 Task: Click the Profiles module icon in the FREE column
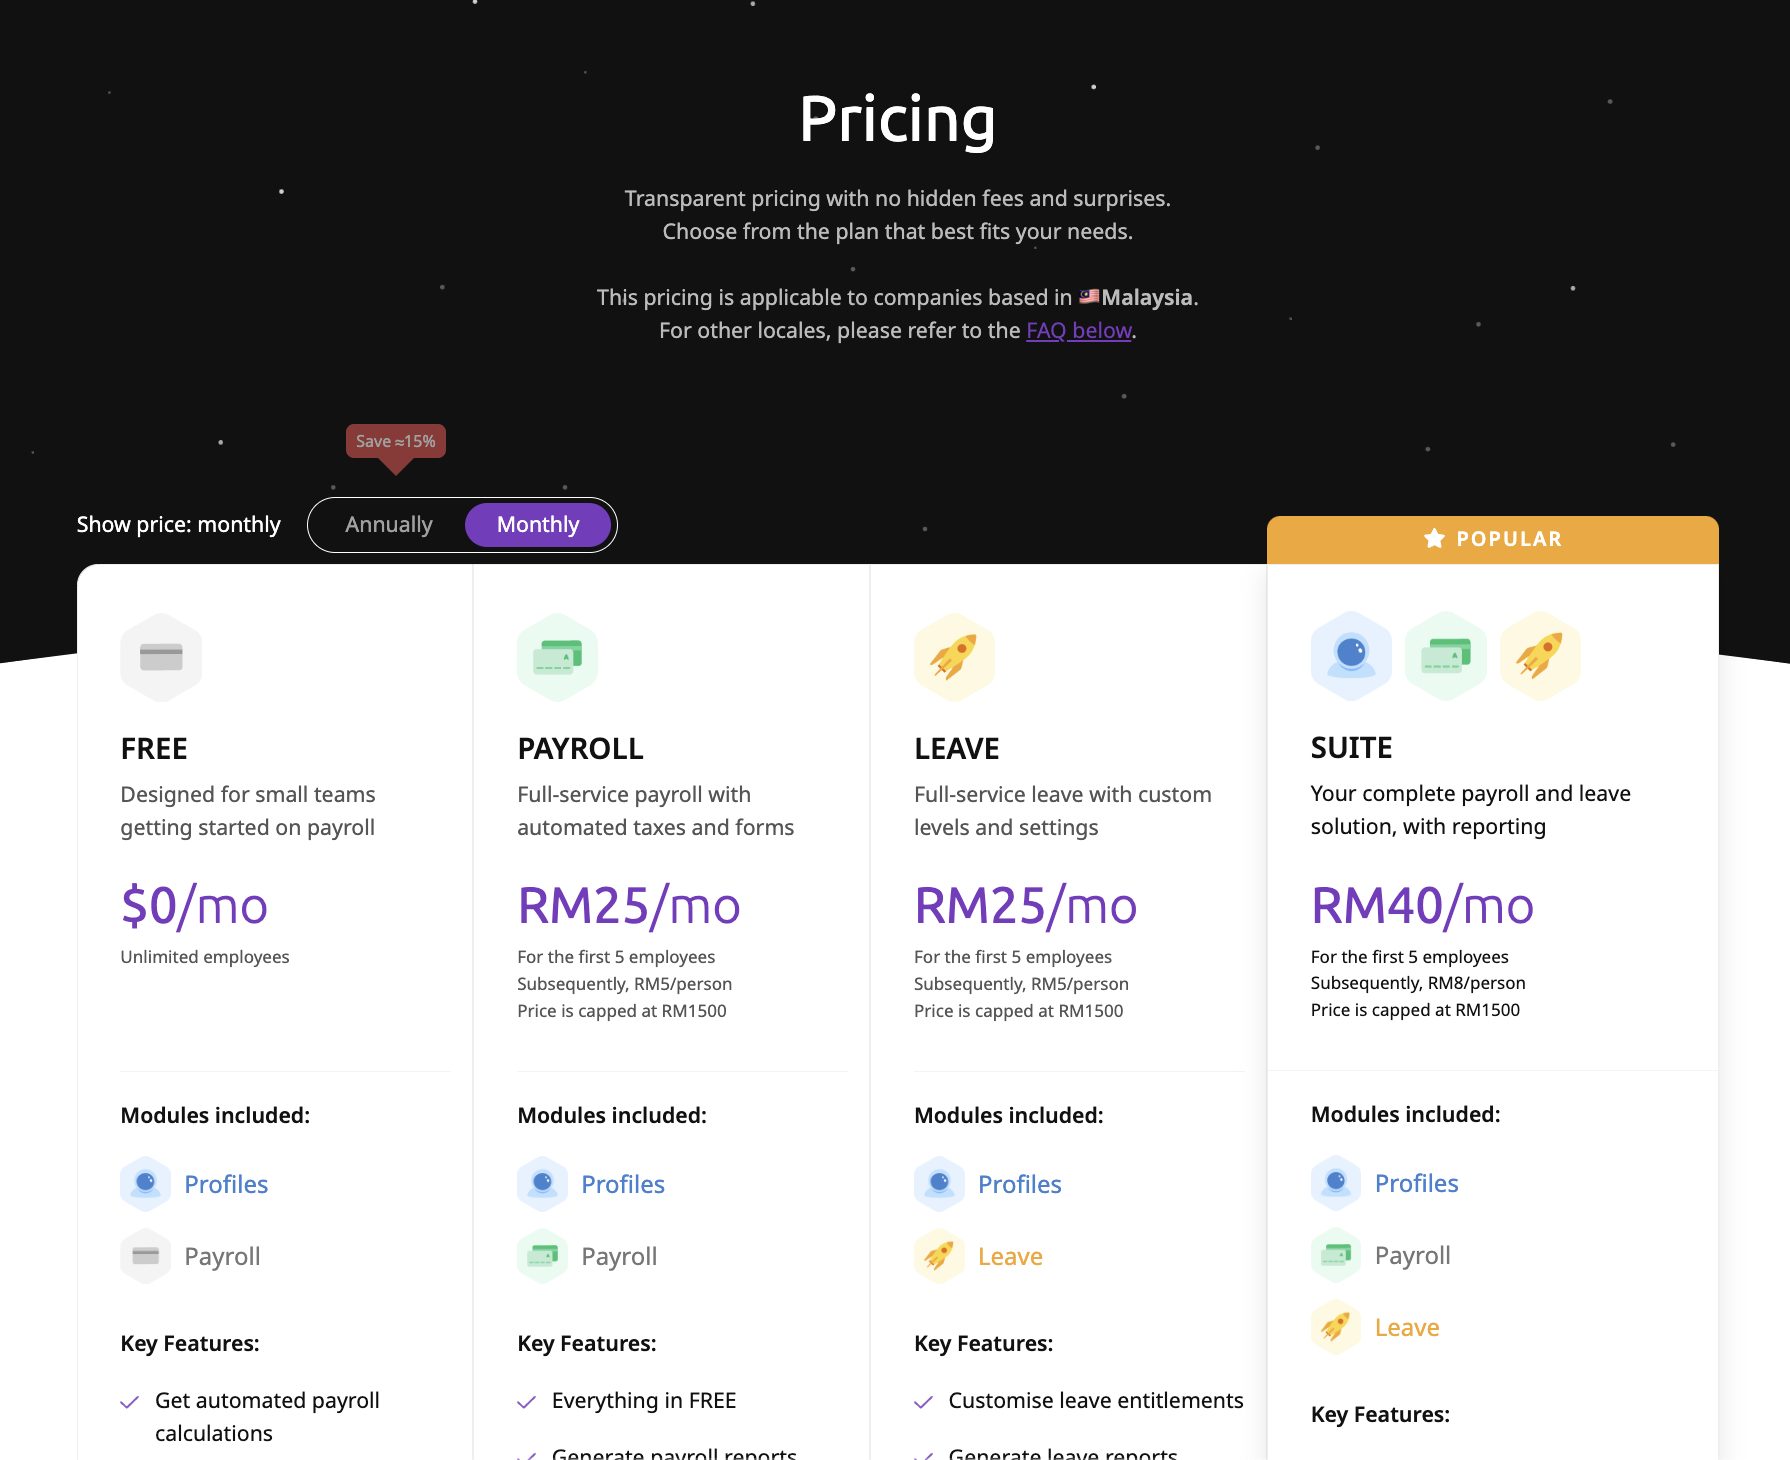tap(145, 1184)
